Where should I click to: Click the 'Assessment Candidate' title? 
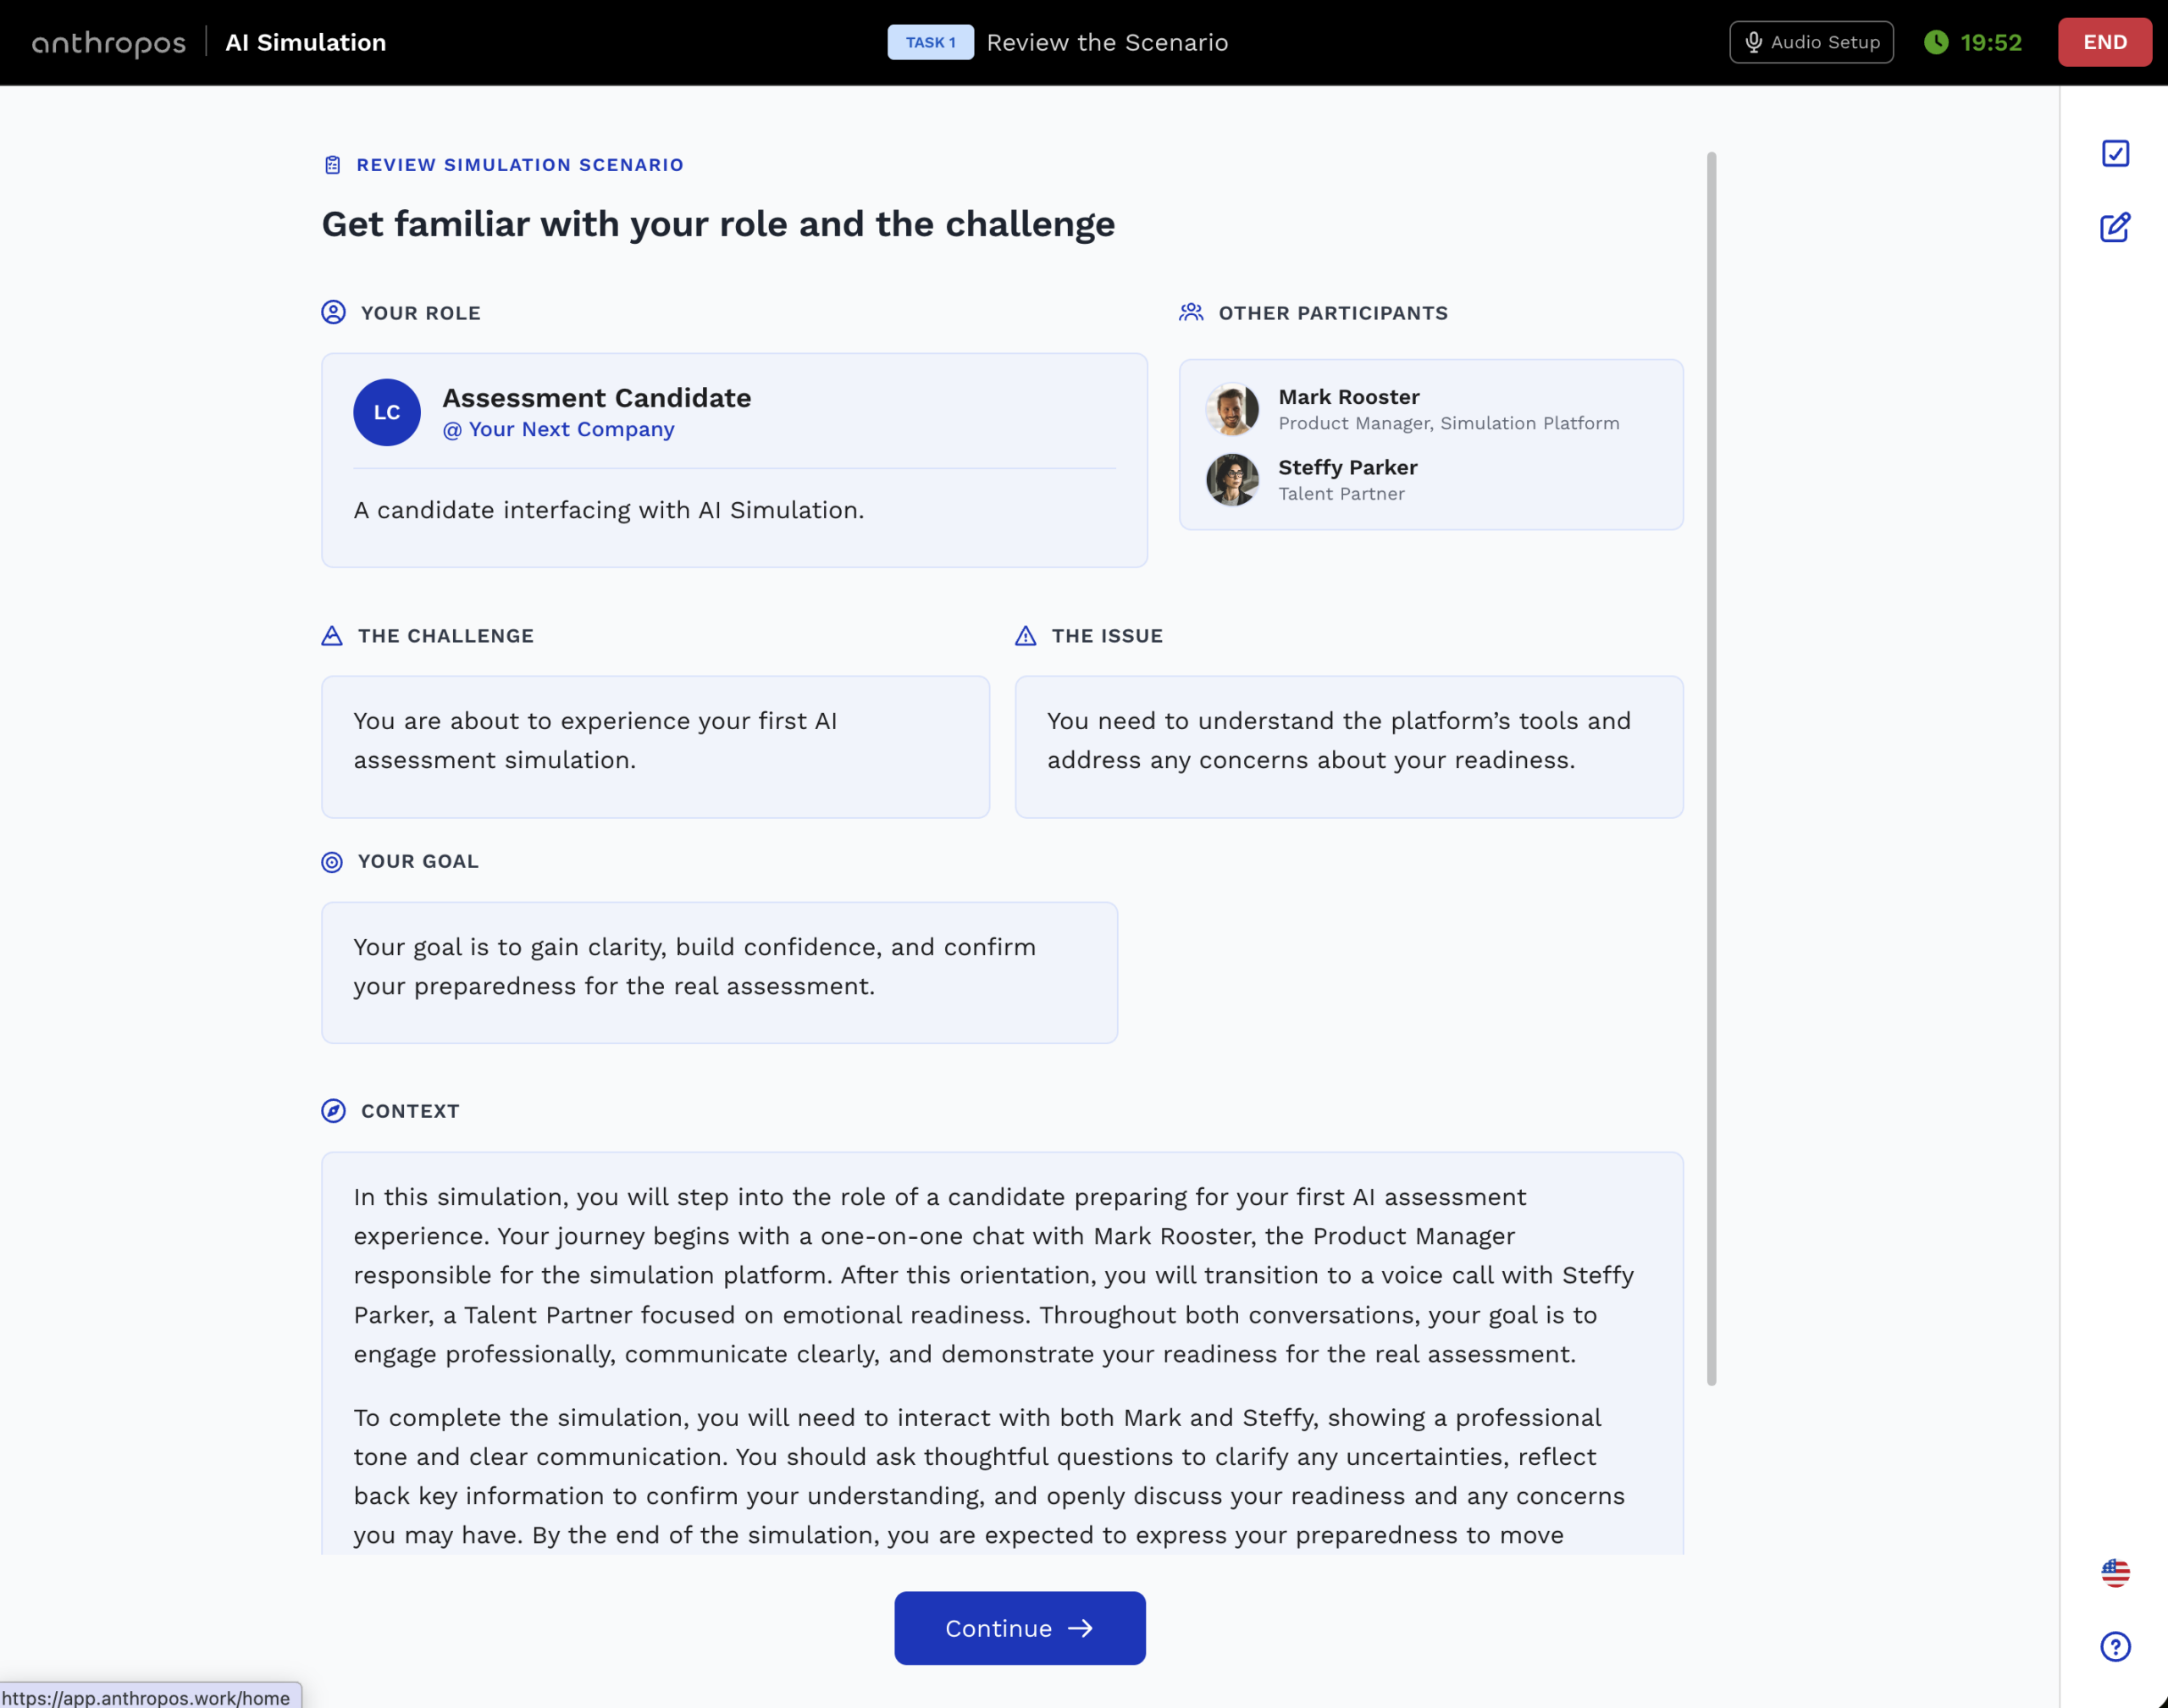(597, 398)
